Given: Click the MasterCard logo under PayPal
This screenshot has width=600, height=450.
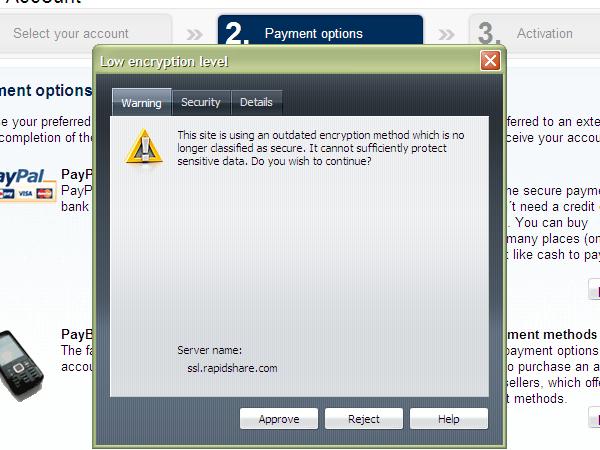Looking at the screenshot, I should click(x=44, y=194).
